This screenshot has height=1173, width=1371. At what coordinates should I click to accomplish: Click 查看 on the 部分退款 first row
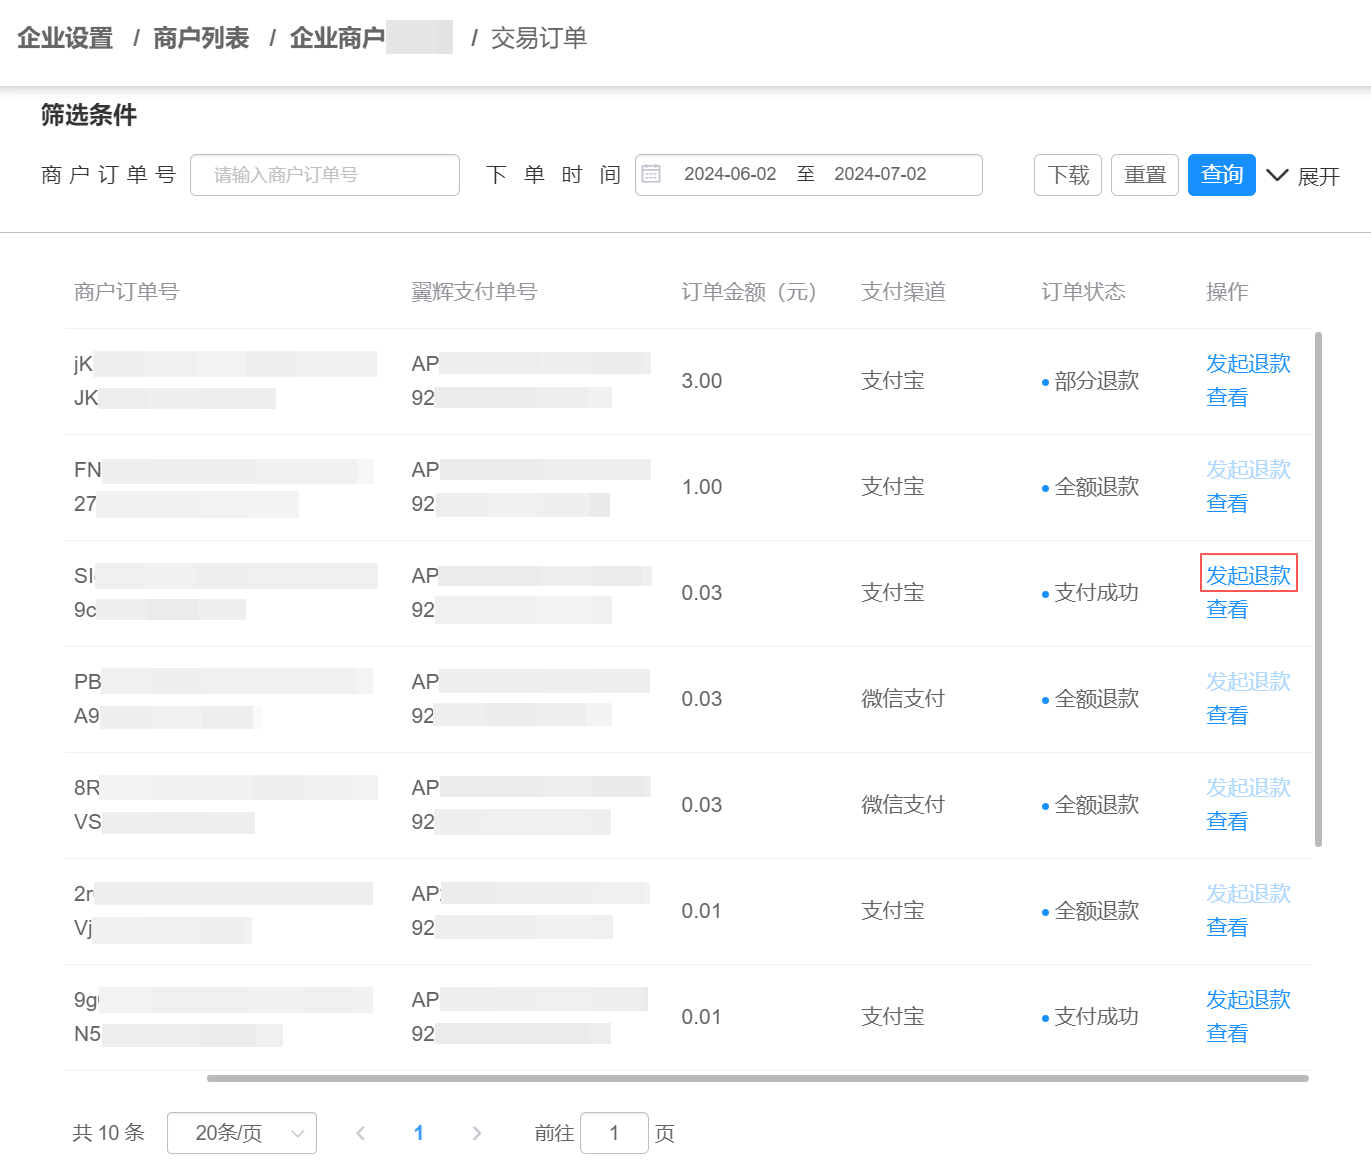point(1227,396)
